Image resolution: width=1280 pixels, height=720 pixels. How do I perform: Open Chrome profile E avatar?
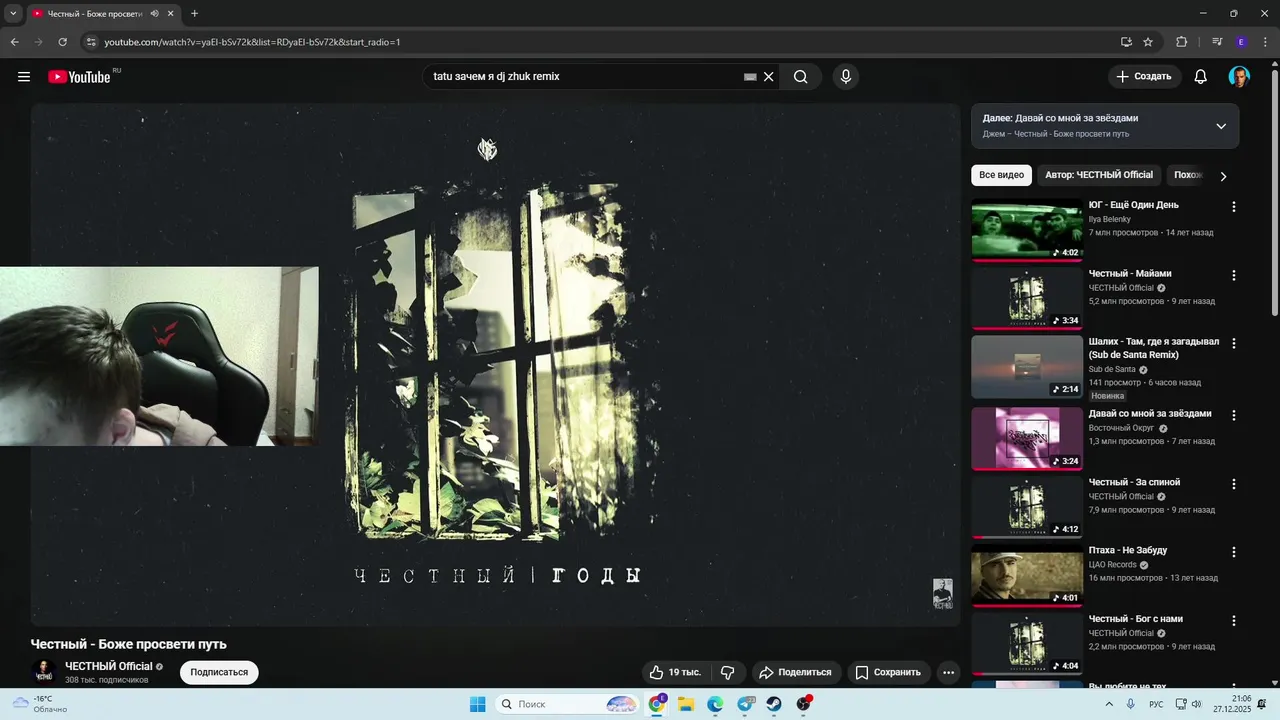coord(1241,42)
